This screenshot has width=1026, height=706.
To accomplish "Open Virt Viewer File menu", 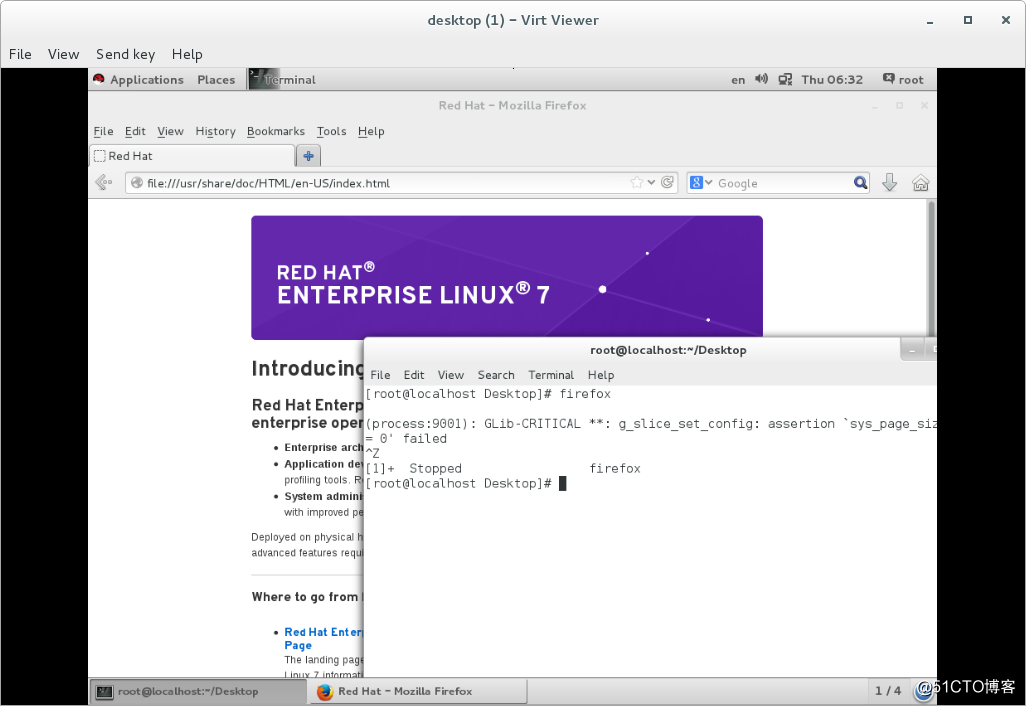I will point(20,54).
